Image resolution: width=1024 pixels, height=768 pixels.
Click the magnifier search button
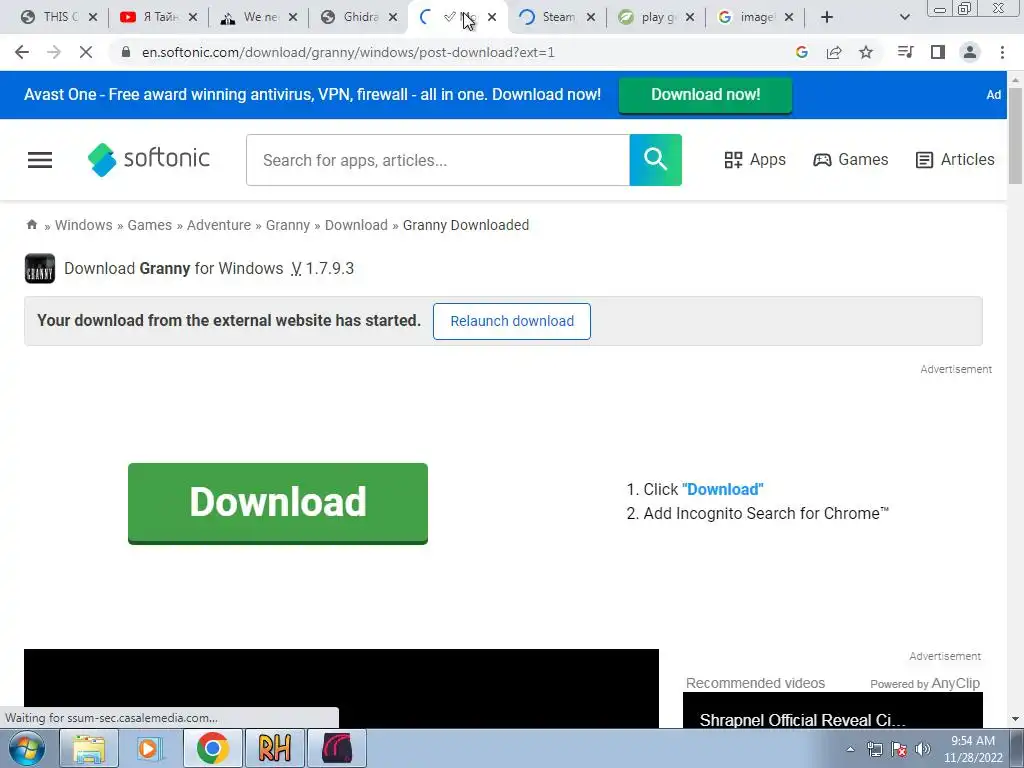[655, 160]
